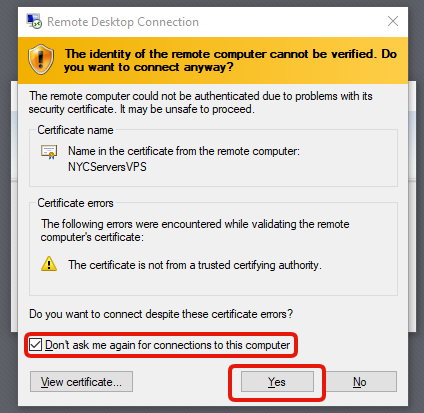
Task: Close the Remote Desktop Connection dialog
Action: (x=393, y=21)
